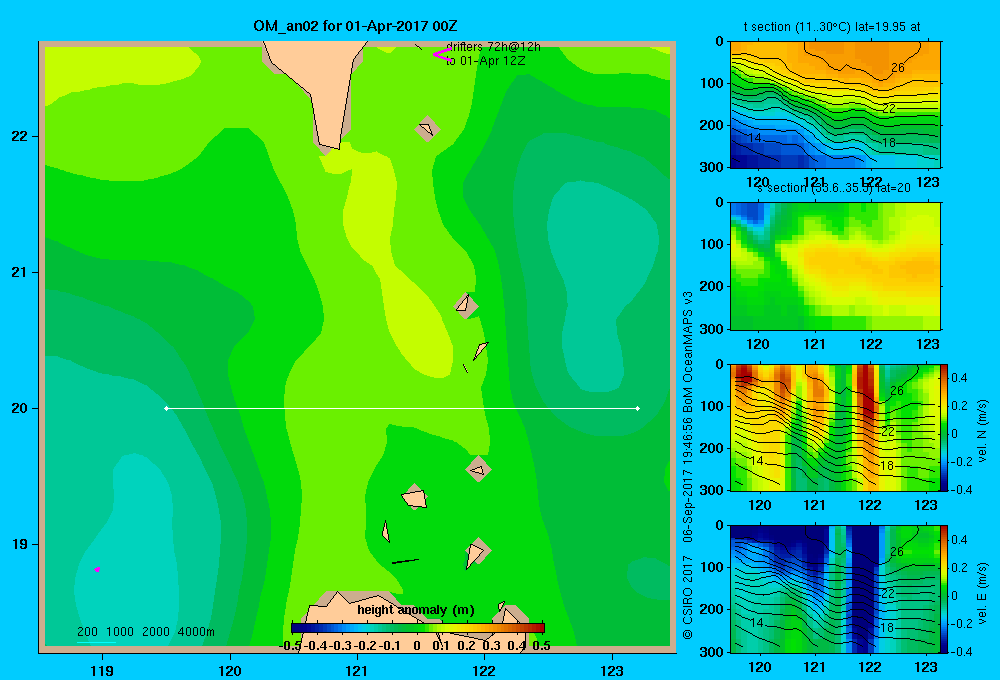Click the 26 contour label in temperature panel
The height and width of the screenshot is (680, 1000).
pos(897,68)
